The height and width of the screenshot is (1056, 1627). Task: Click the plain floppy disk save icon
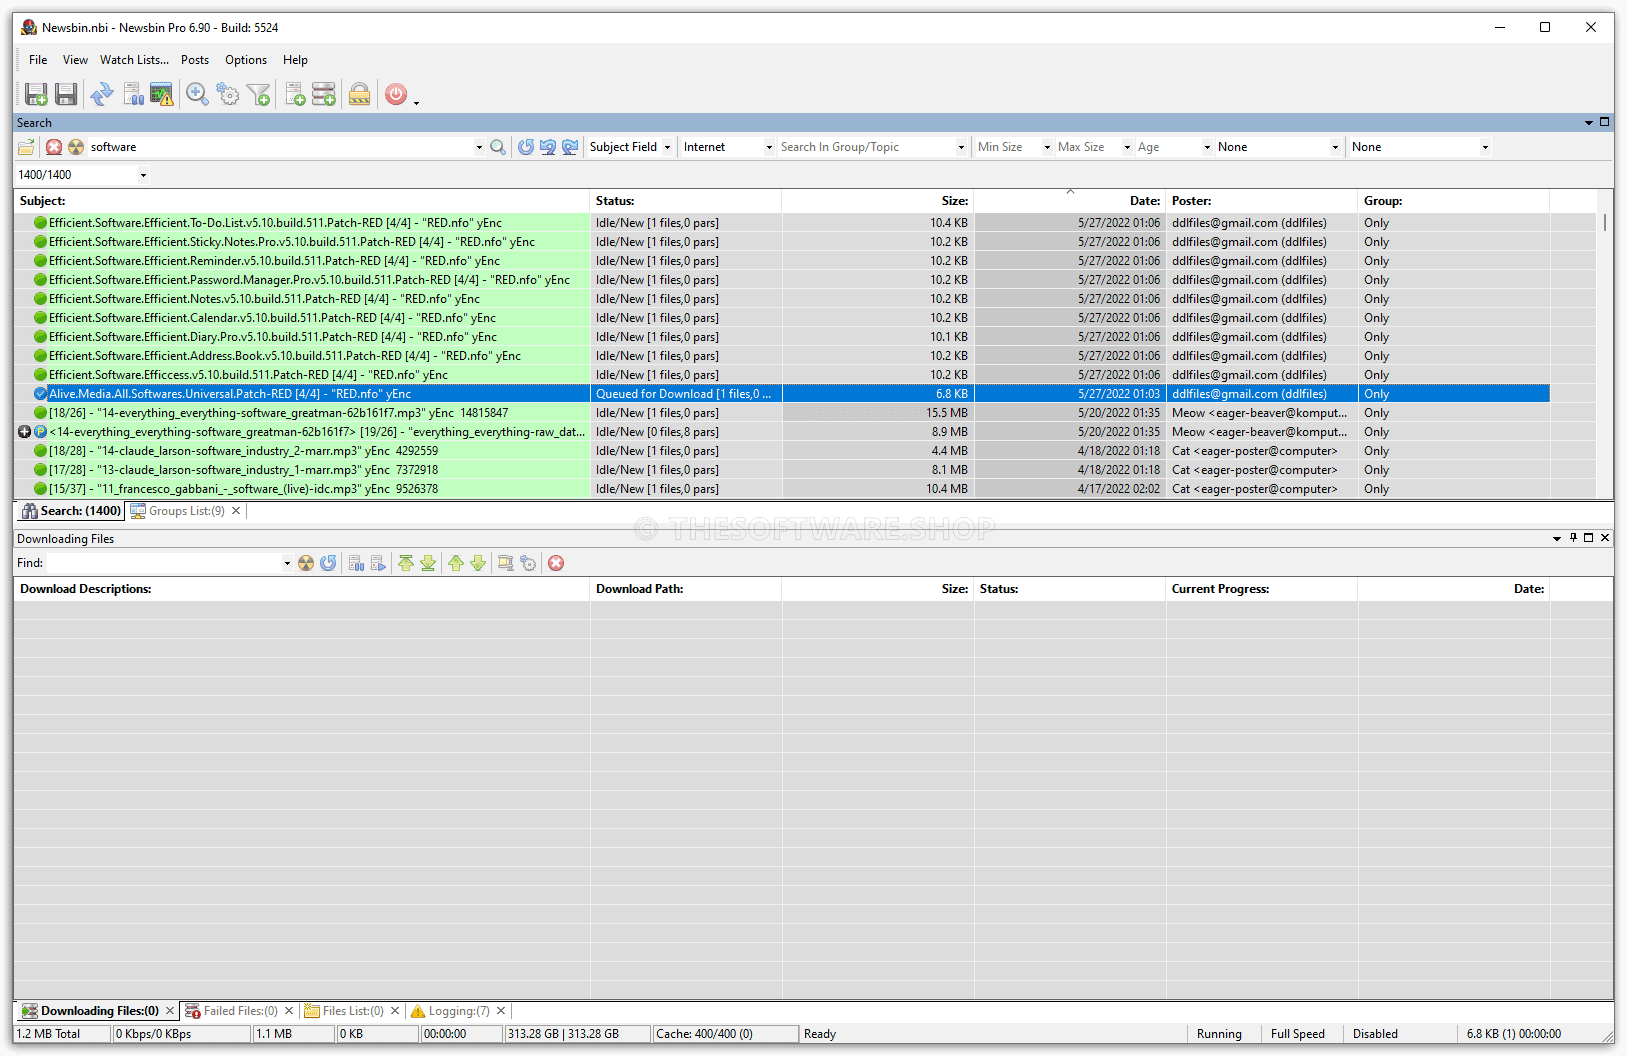click(x=66, y=95)
